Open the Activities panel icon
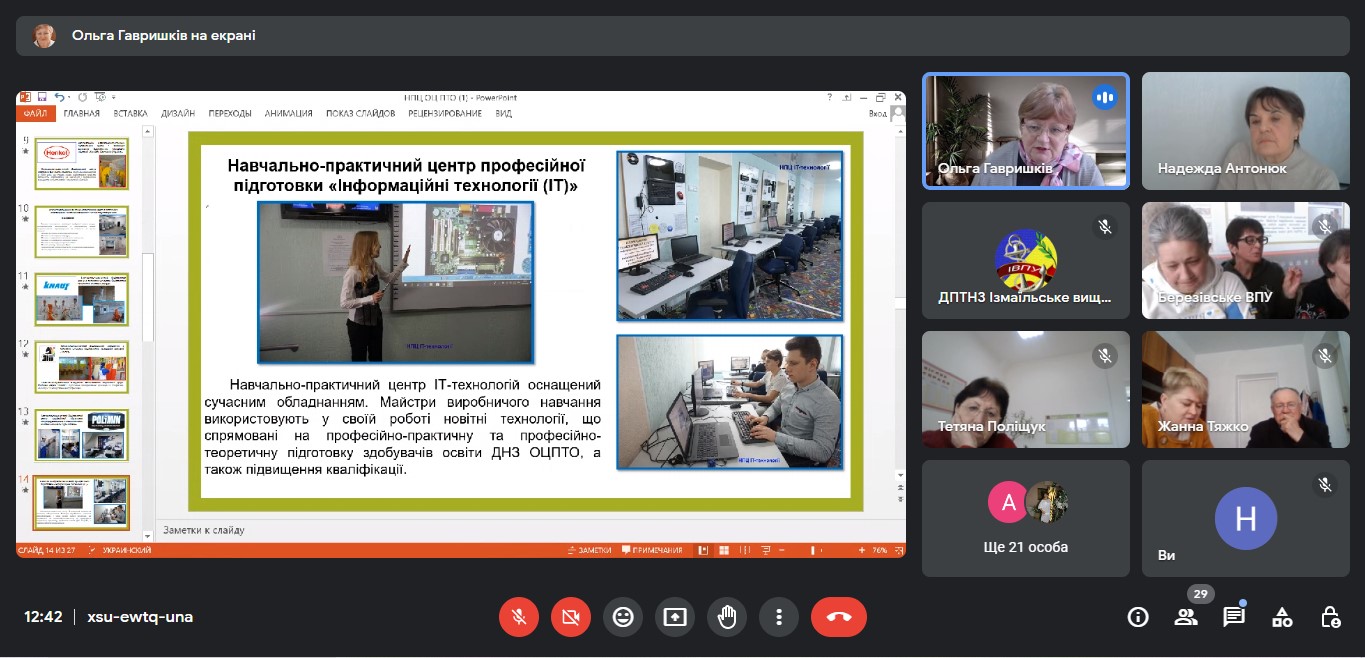Image resolution: width=1365 pixels, height=658 pixels. [x=1282, y=617]
